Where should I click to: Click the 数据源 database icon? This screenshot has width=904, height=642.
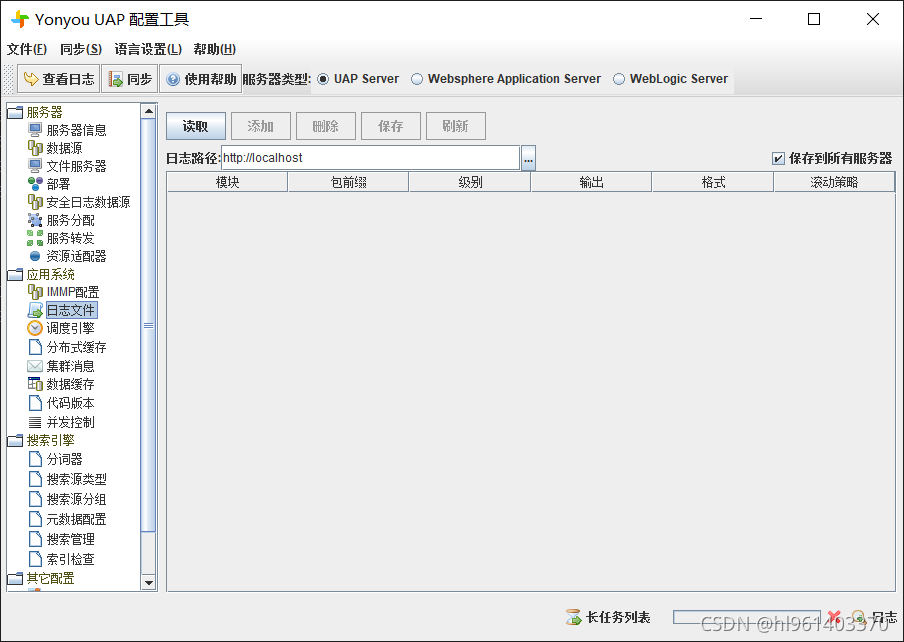pyautogui.click(x=35, y=148)
